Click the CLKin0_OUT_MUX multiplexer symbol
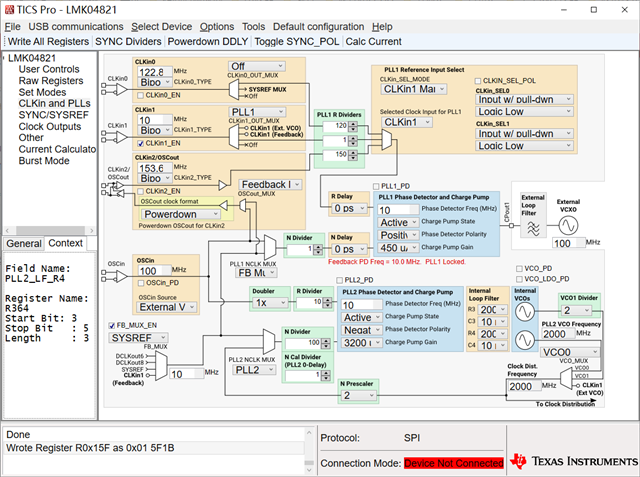 (233, 89)
